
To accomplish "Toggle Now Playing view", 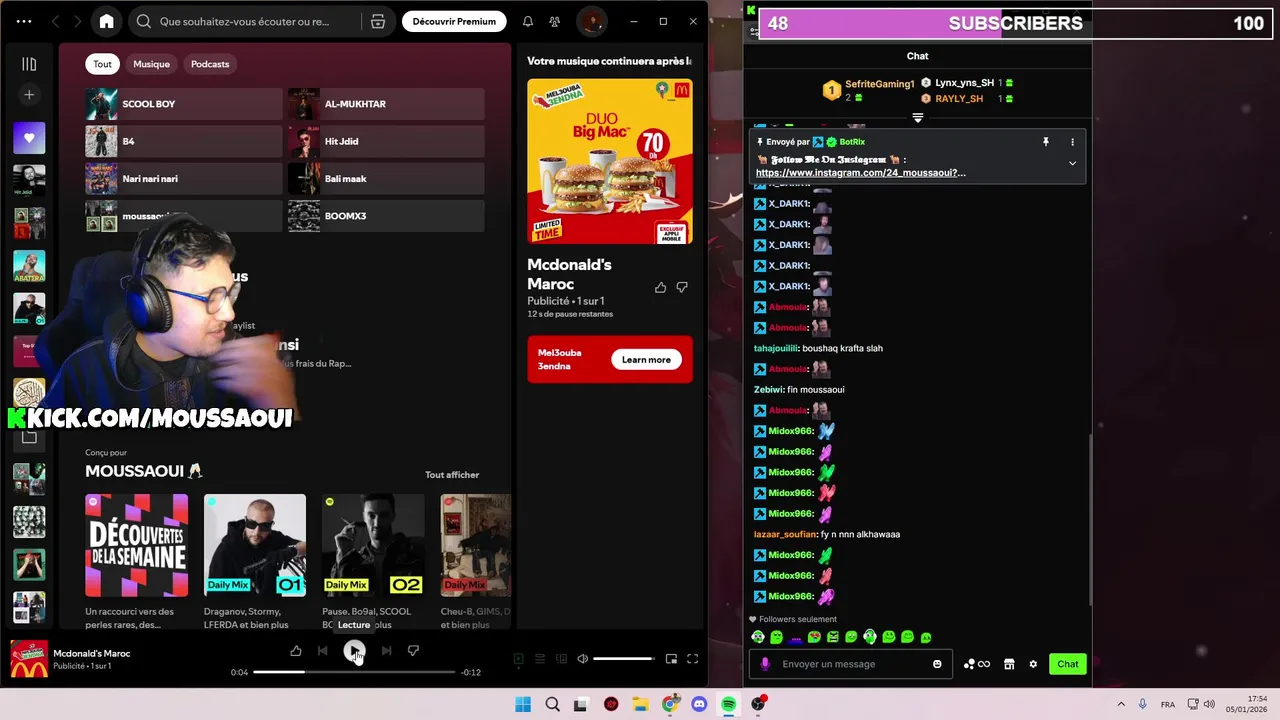I will [518, 659].
